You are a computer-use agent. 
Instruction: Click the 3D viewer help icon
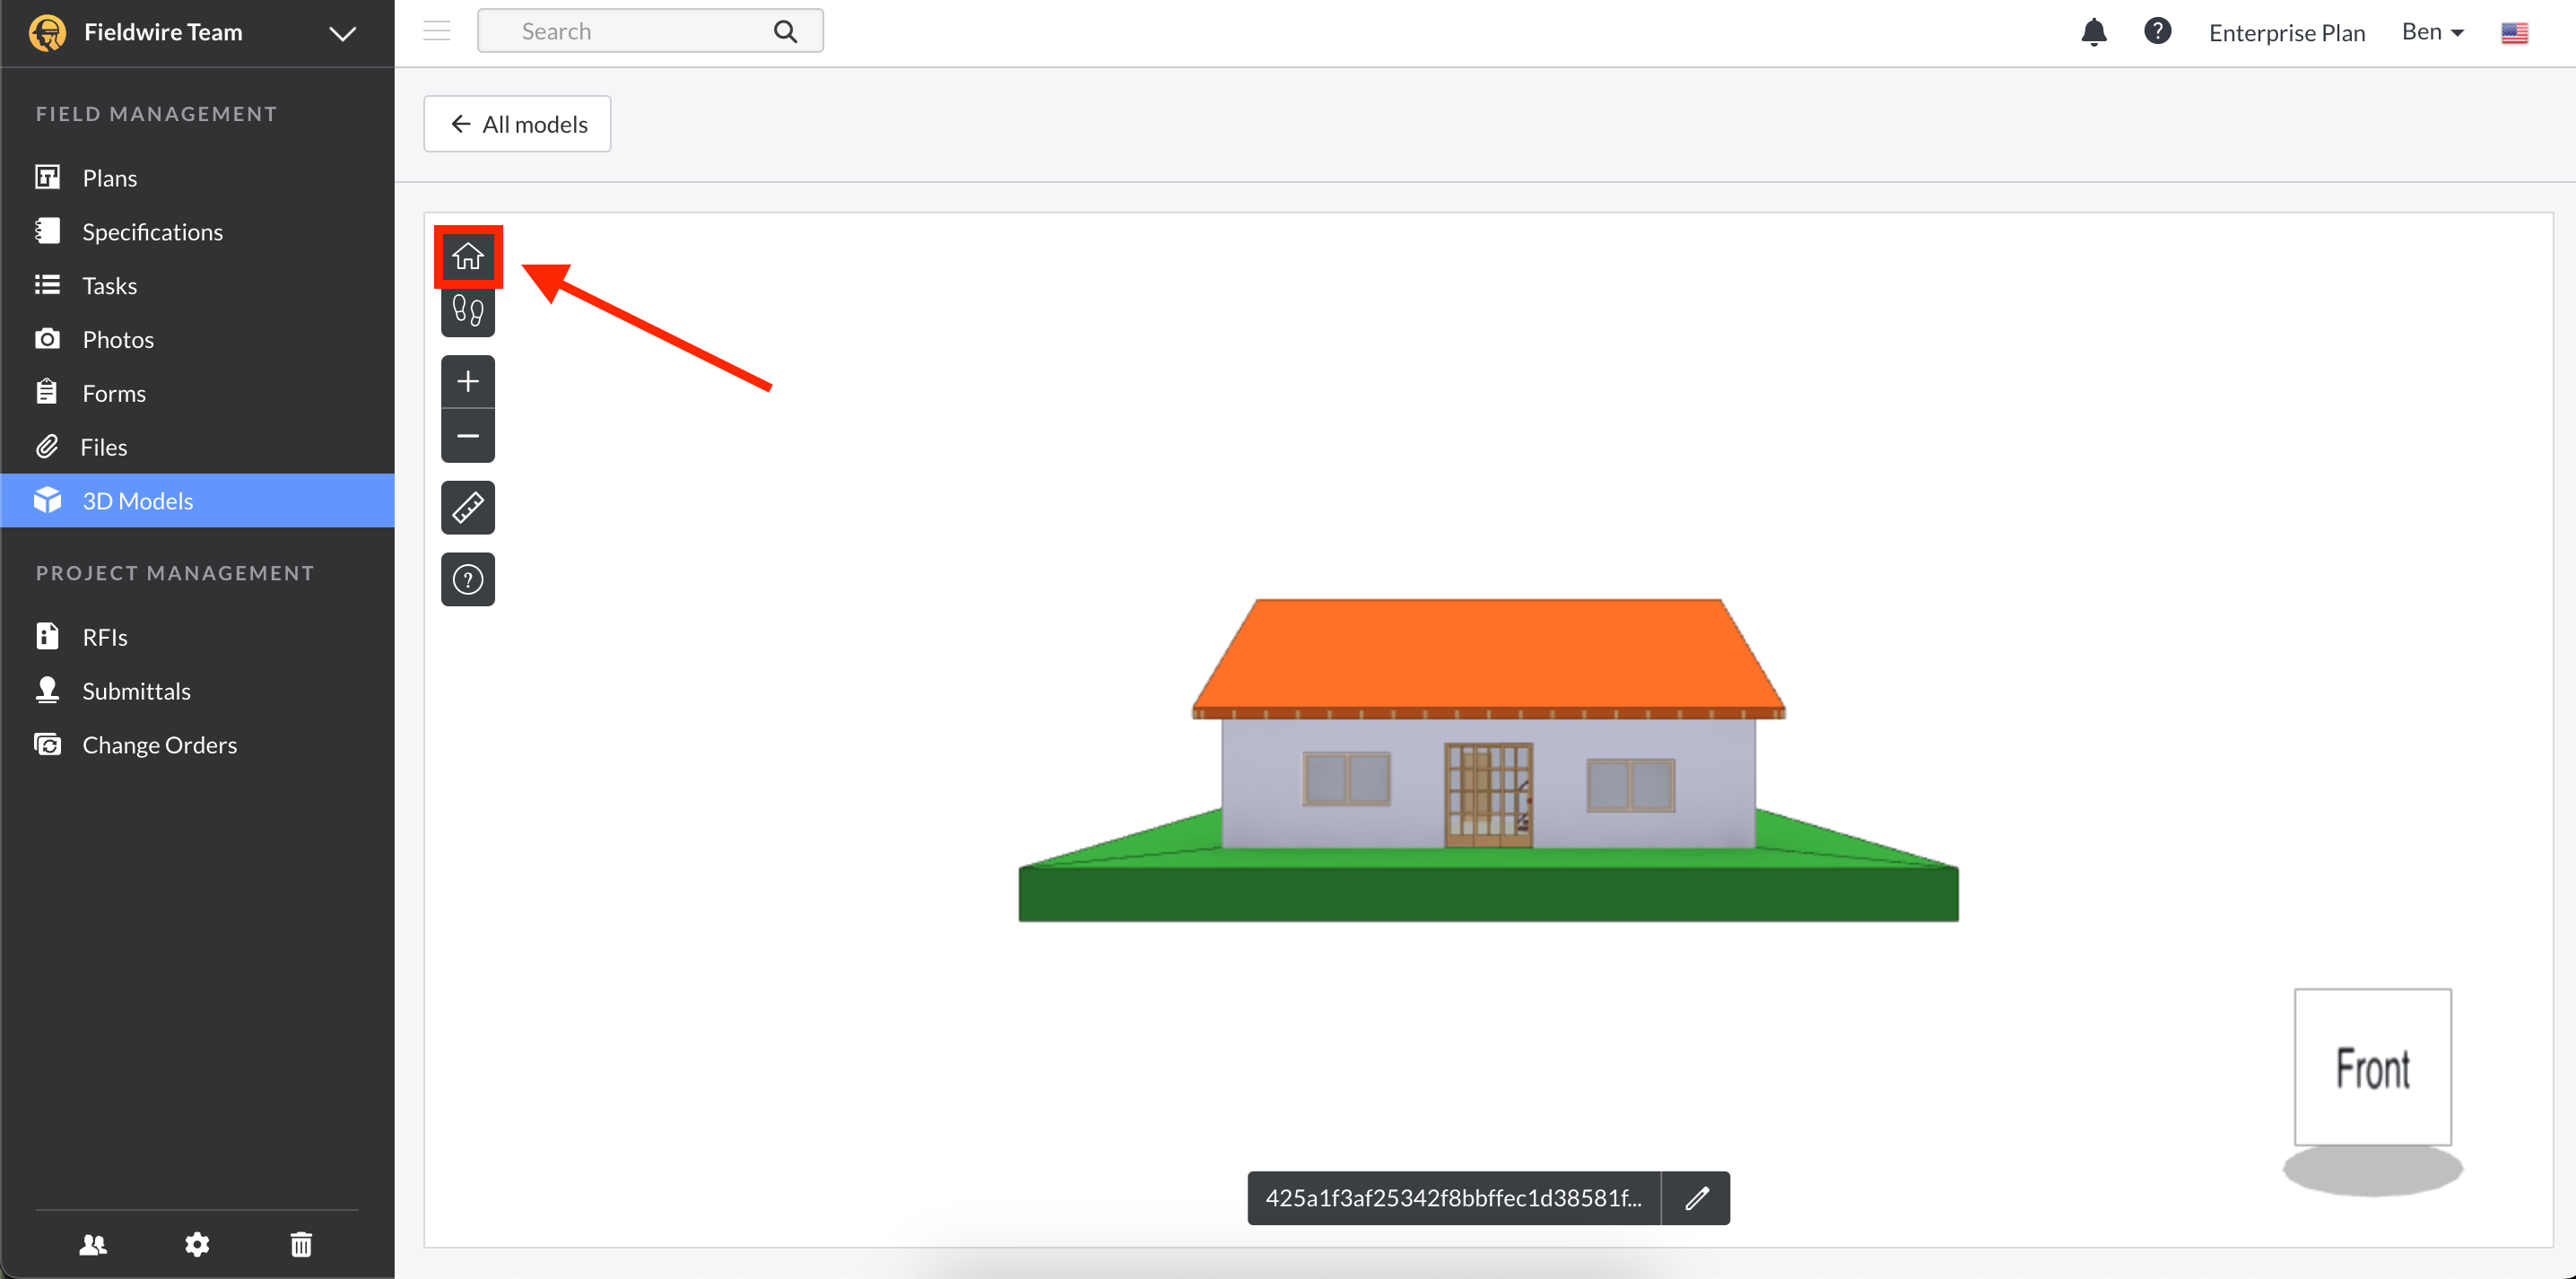tap(467, 579)
